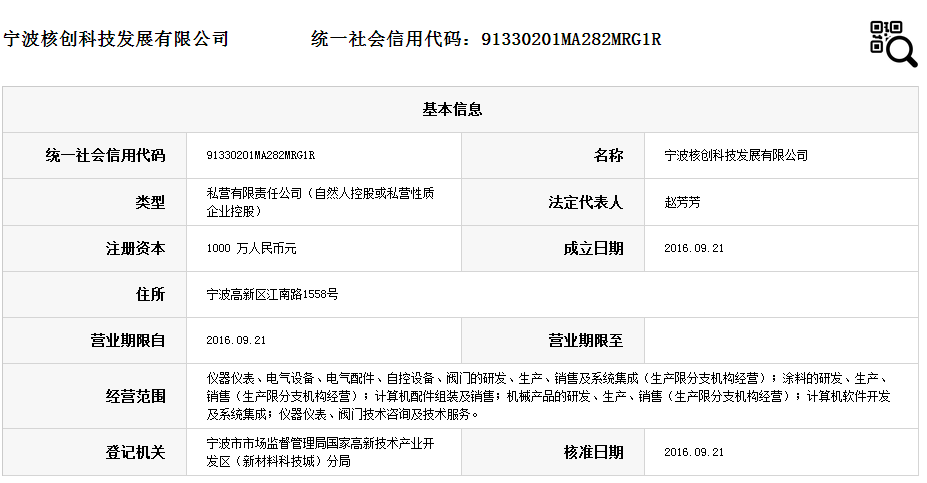Click the 注册资本 label
This screenshot has height=483, width=927.
coord(135,248)
